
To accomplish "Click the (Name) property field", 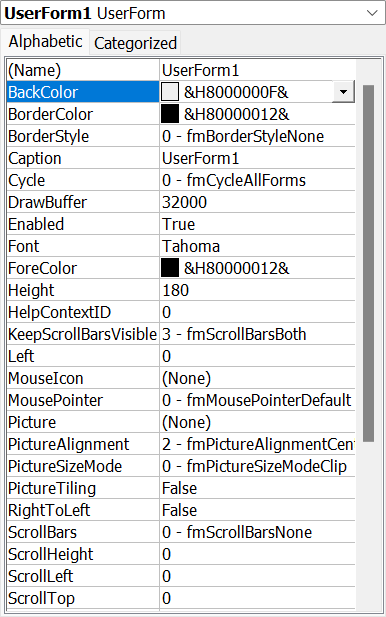I will [257, 70].
